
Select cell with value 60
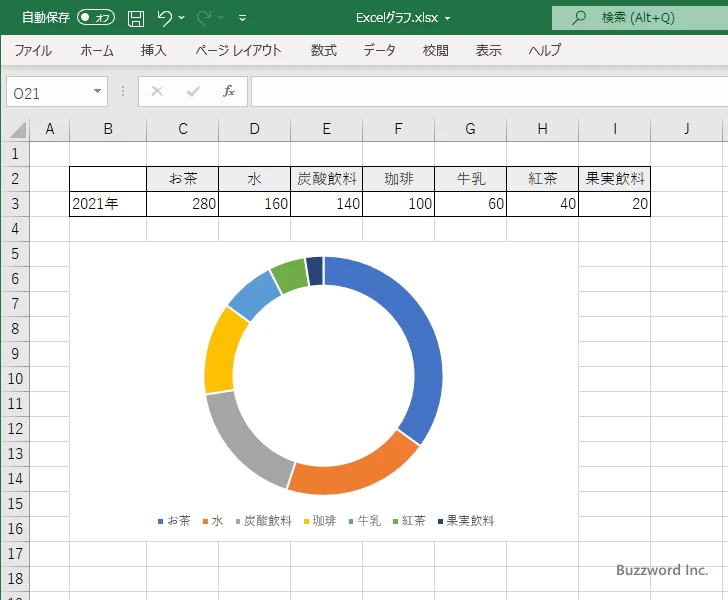470,203
